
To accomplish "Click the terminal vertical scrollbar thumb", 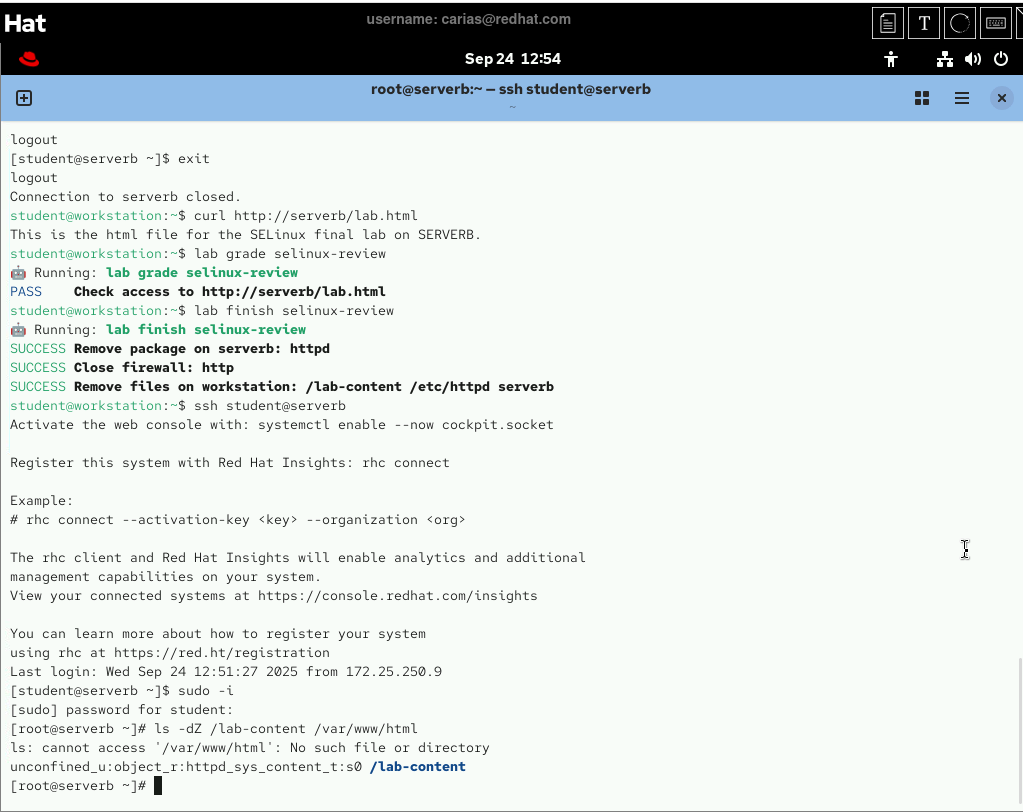I will tap(1019, 730).
